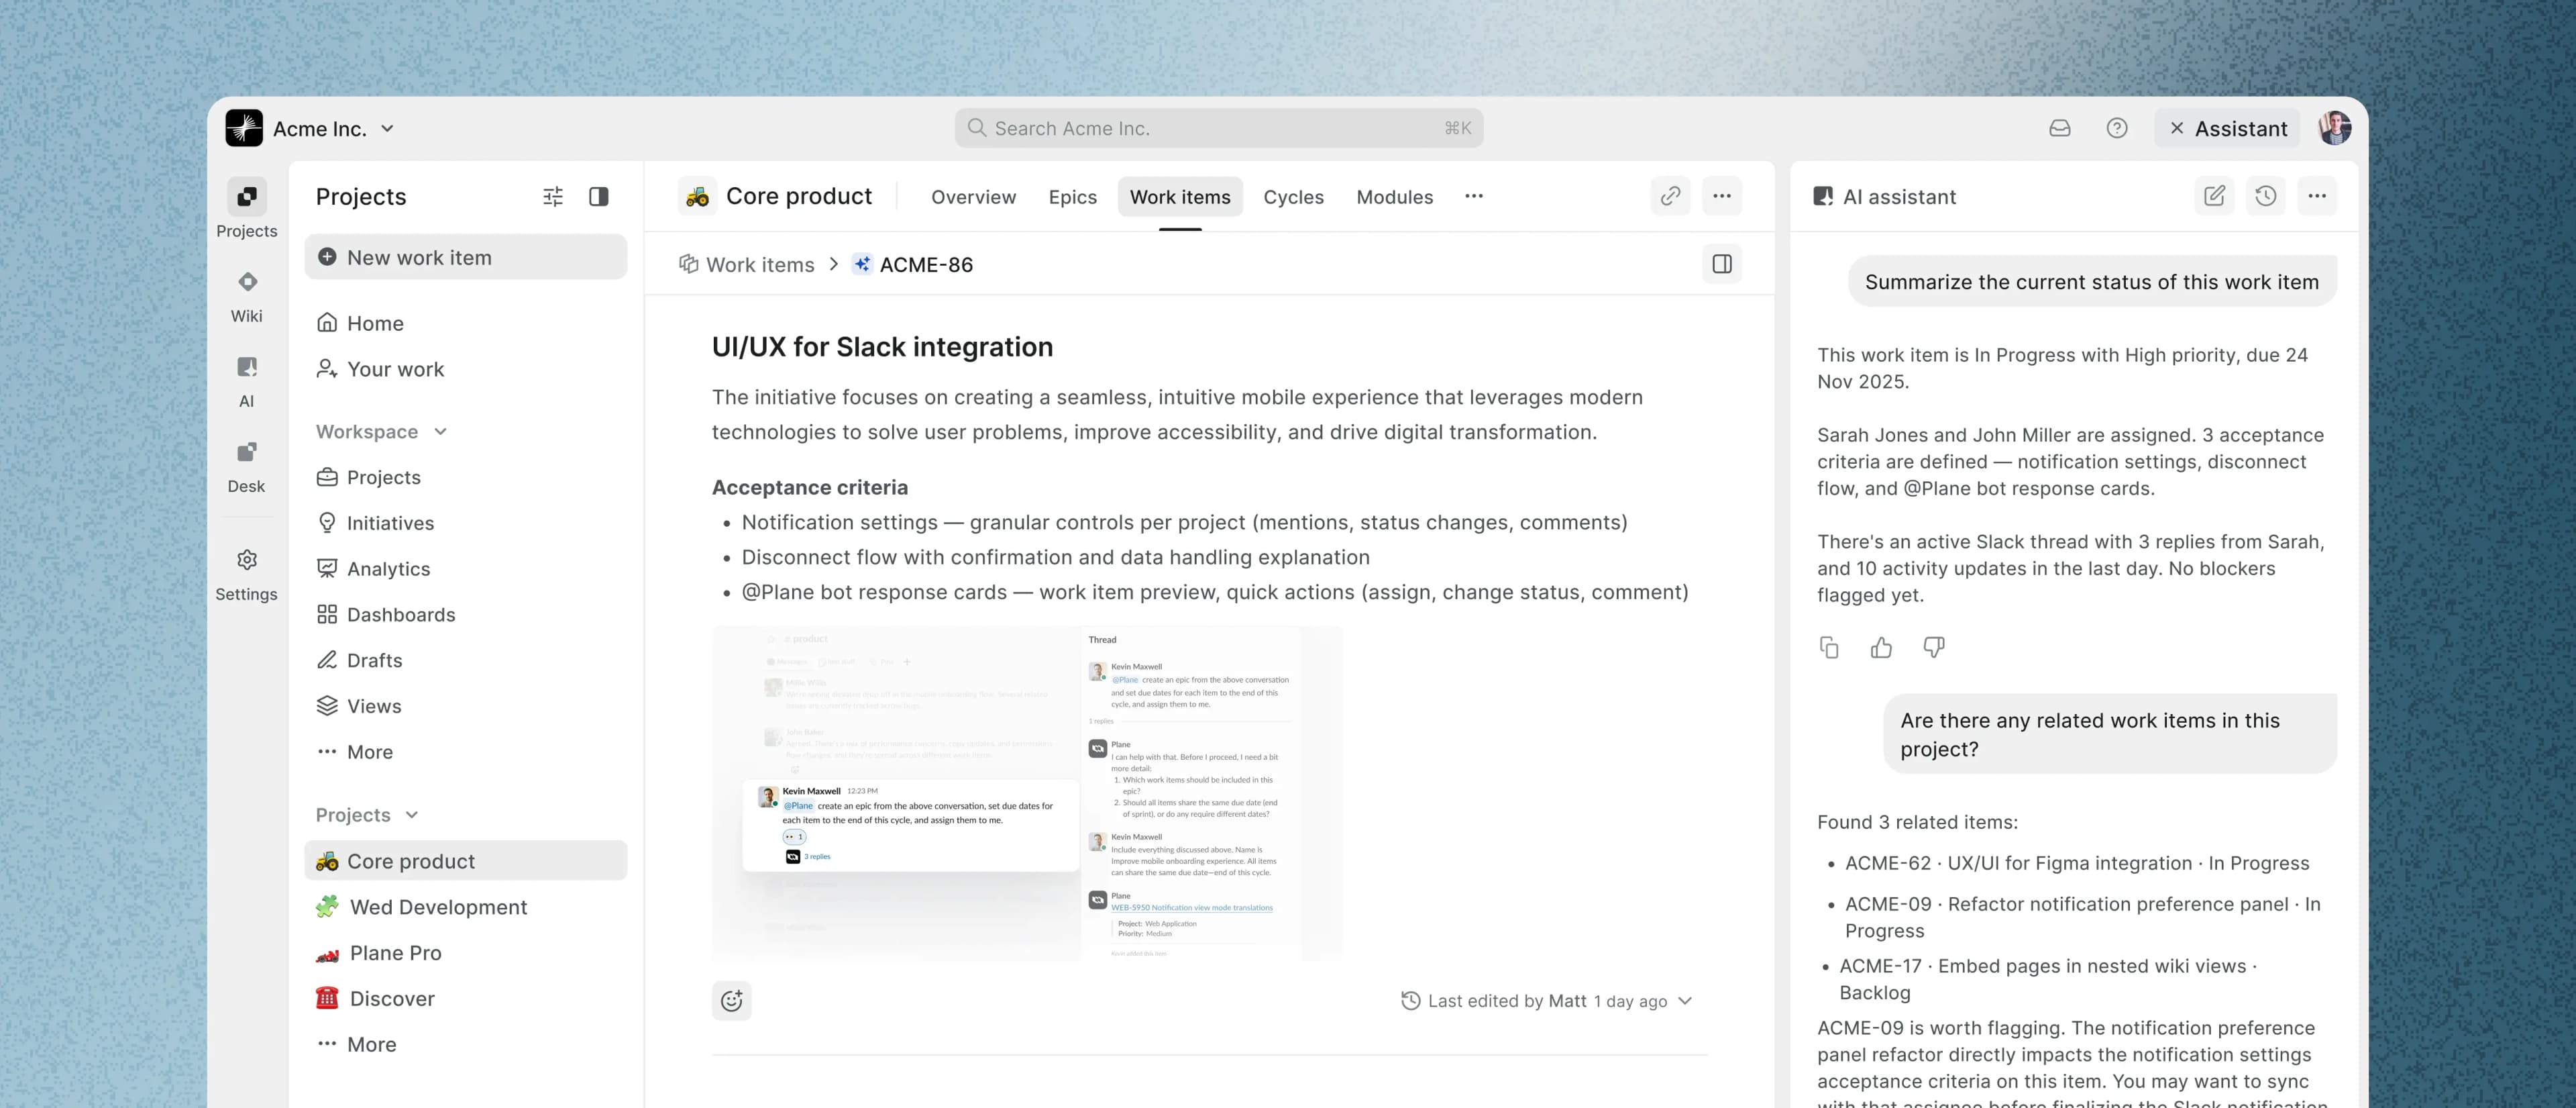Add emoji reaction to work item
This screenshot has width=2576, height=1108.
click(731, 1001)
